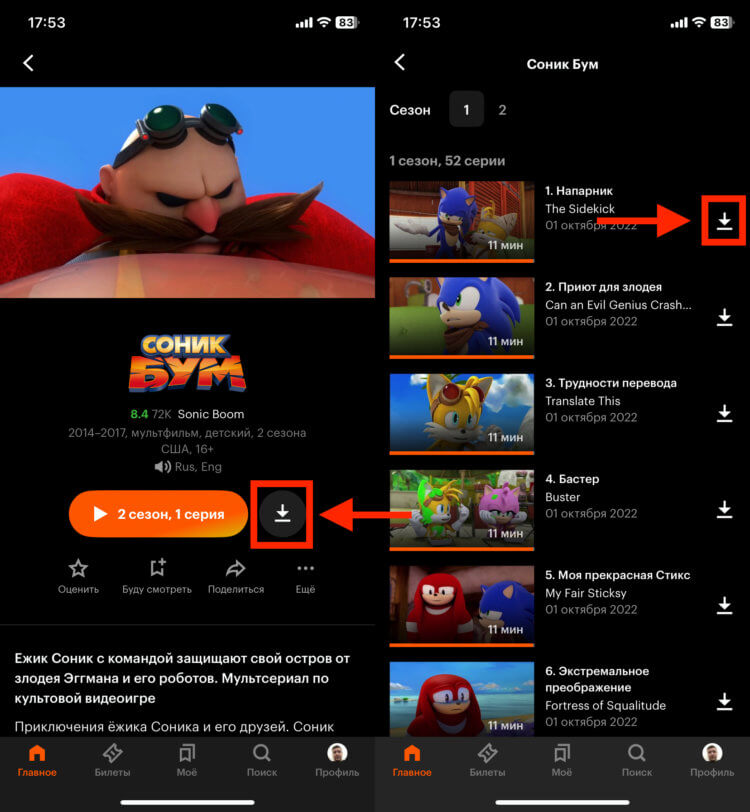Download episode 4 Бастер
The width and height of the screenshot is (750, 812).
[724, 509]
